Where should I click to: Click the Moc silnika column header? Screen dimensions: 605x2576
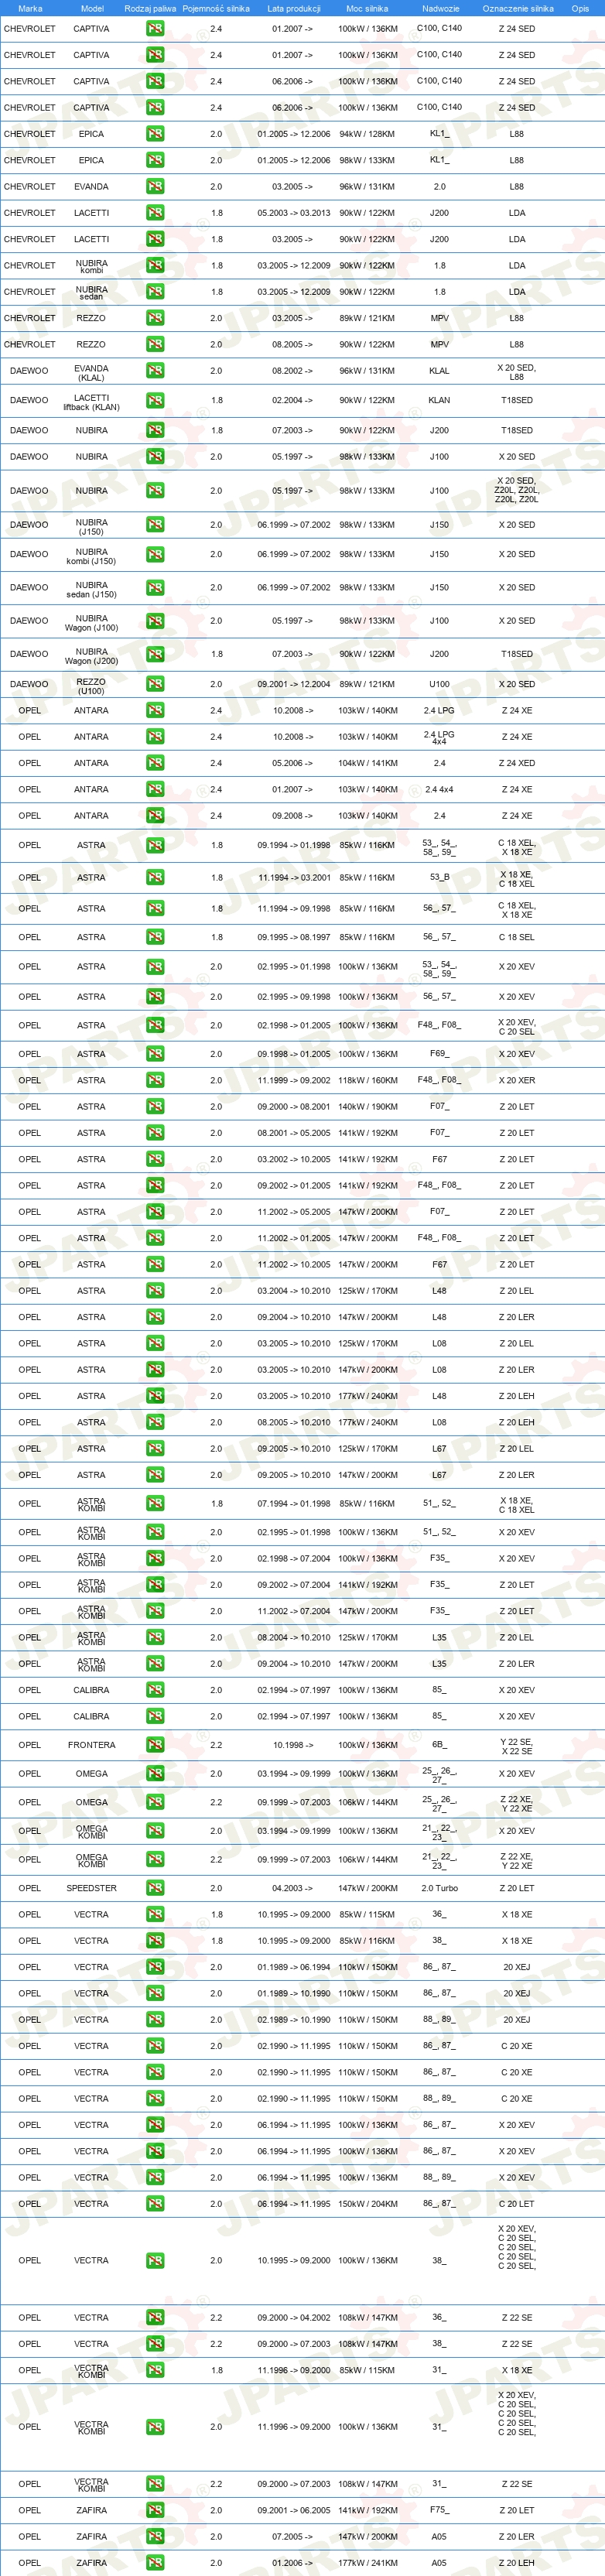pos(367,8)
